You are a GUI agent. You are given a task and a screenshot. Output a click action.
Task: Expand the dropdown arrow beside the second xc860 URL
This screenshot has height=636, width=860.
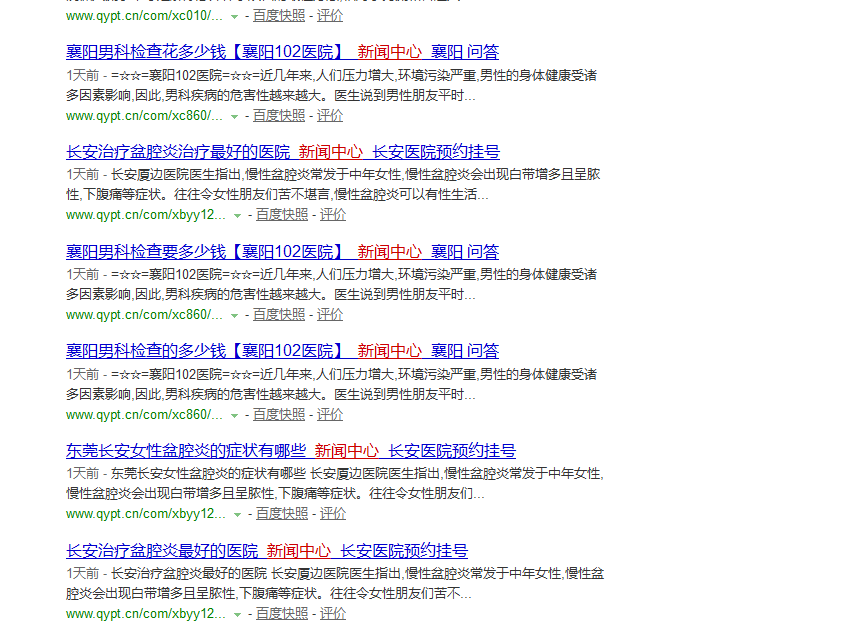235,314
